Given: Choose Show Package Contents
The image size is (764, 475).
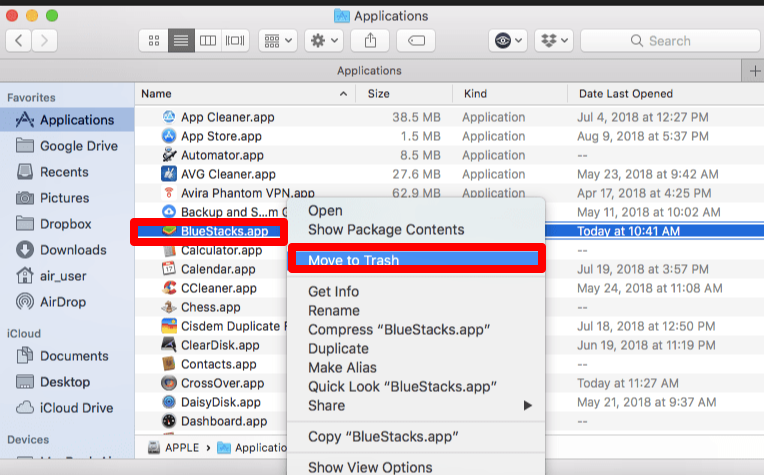Looking at the screenshot, I should (x=416, y=229).
